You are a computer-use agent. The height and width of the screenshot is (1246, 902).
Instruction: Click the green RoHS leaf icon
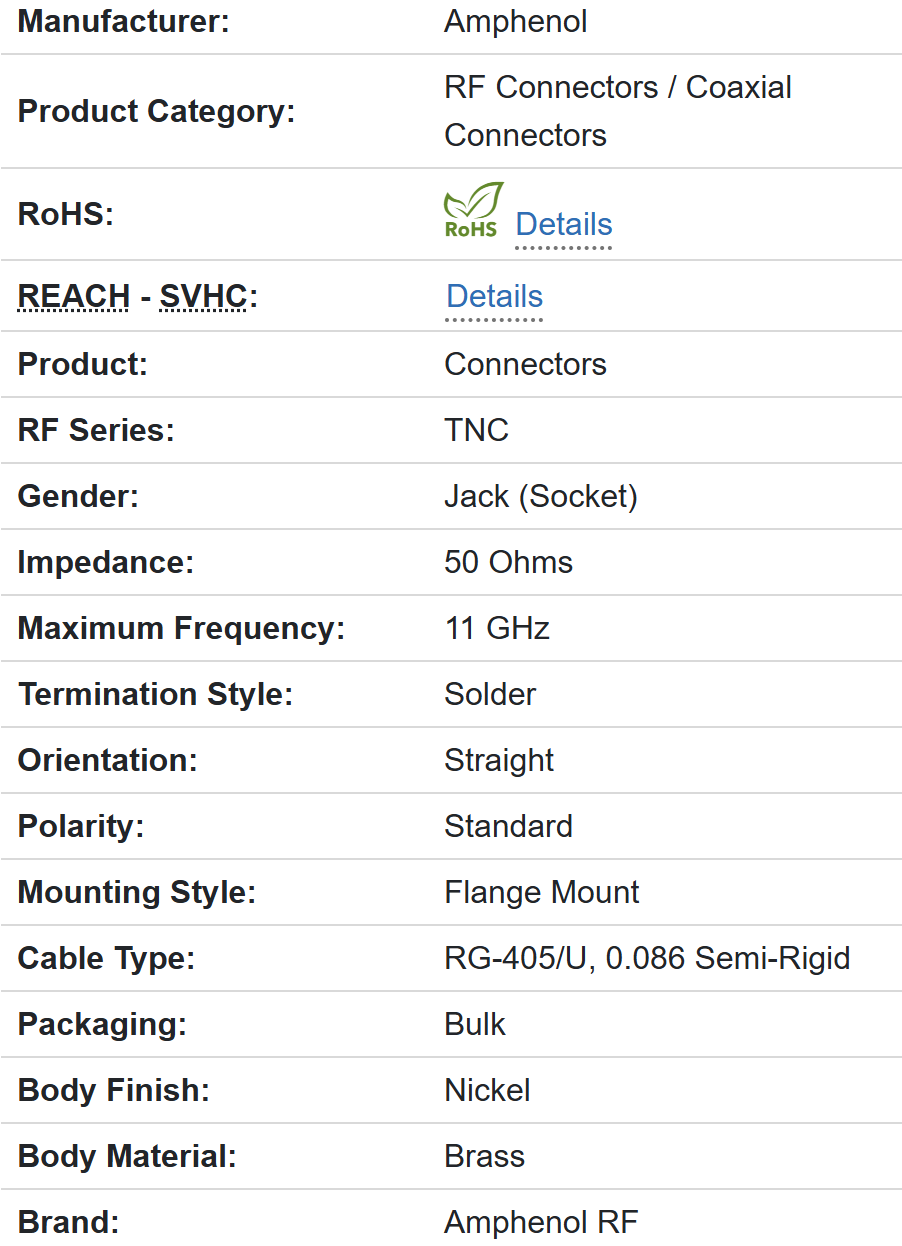pos(473,209)
